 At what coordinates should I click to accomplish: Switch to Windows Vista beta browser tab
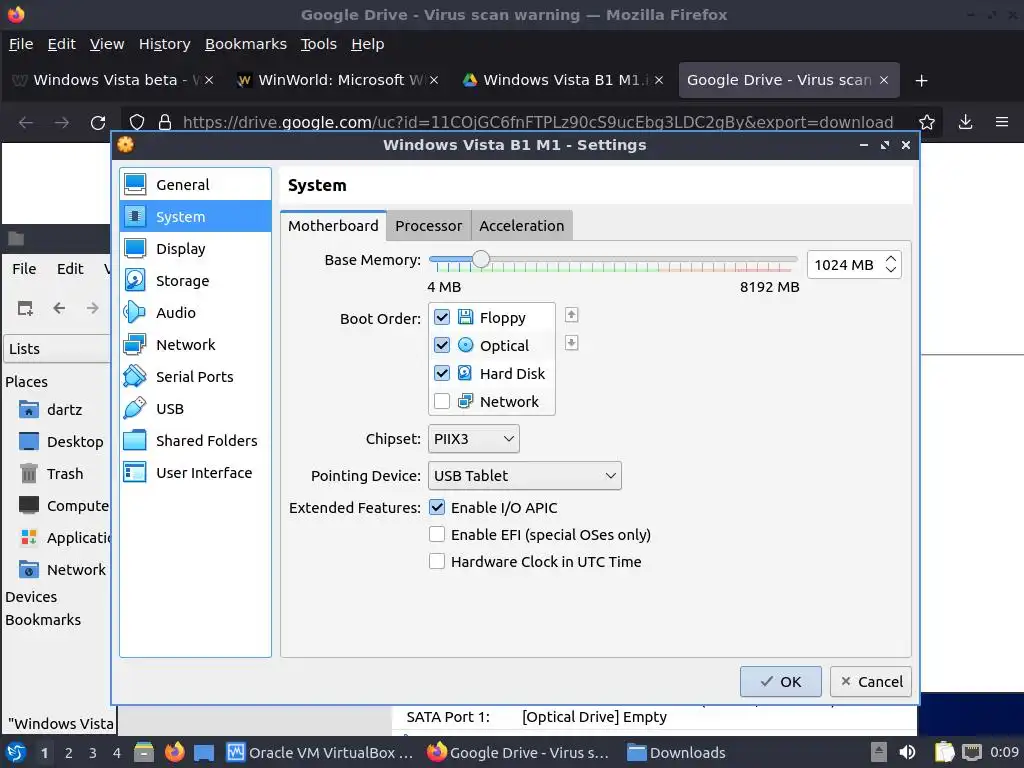(112, 80)
